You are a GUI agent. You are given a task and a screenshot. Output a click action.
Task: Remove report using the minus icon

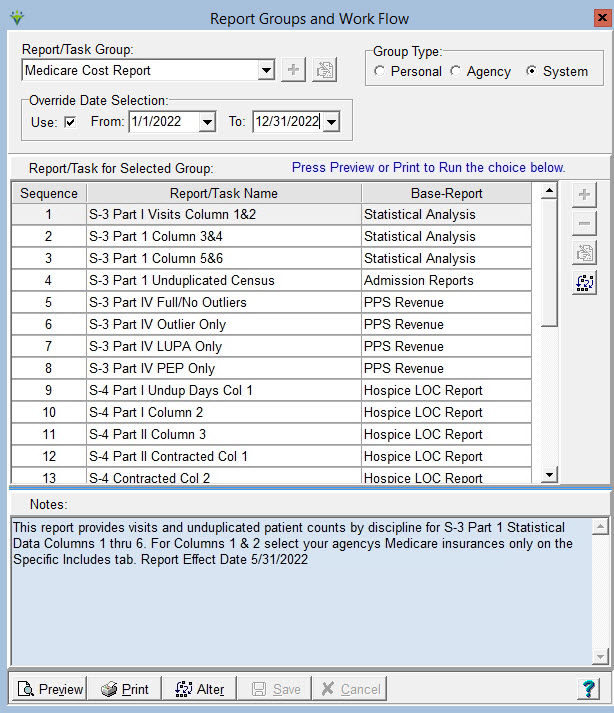tap(584, 224)
